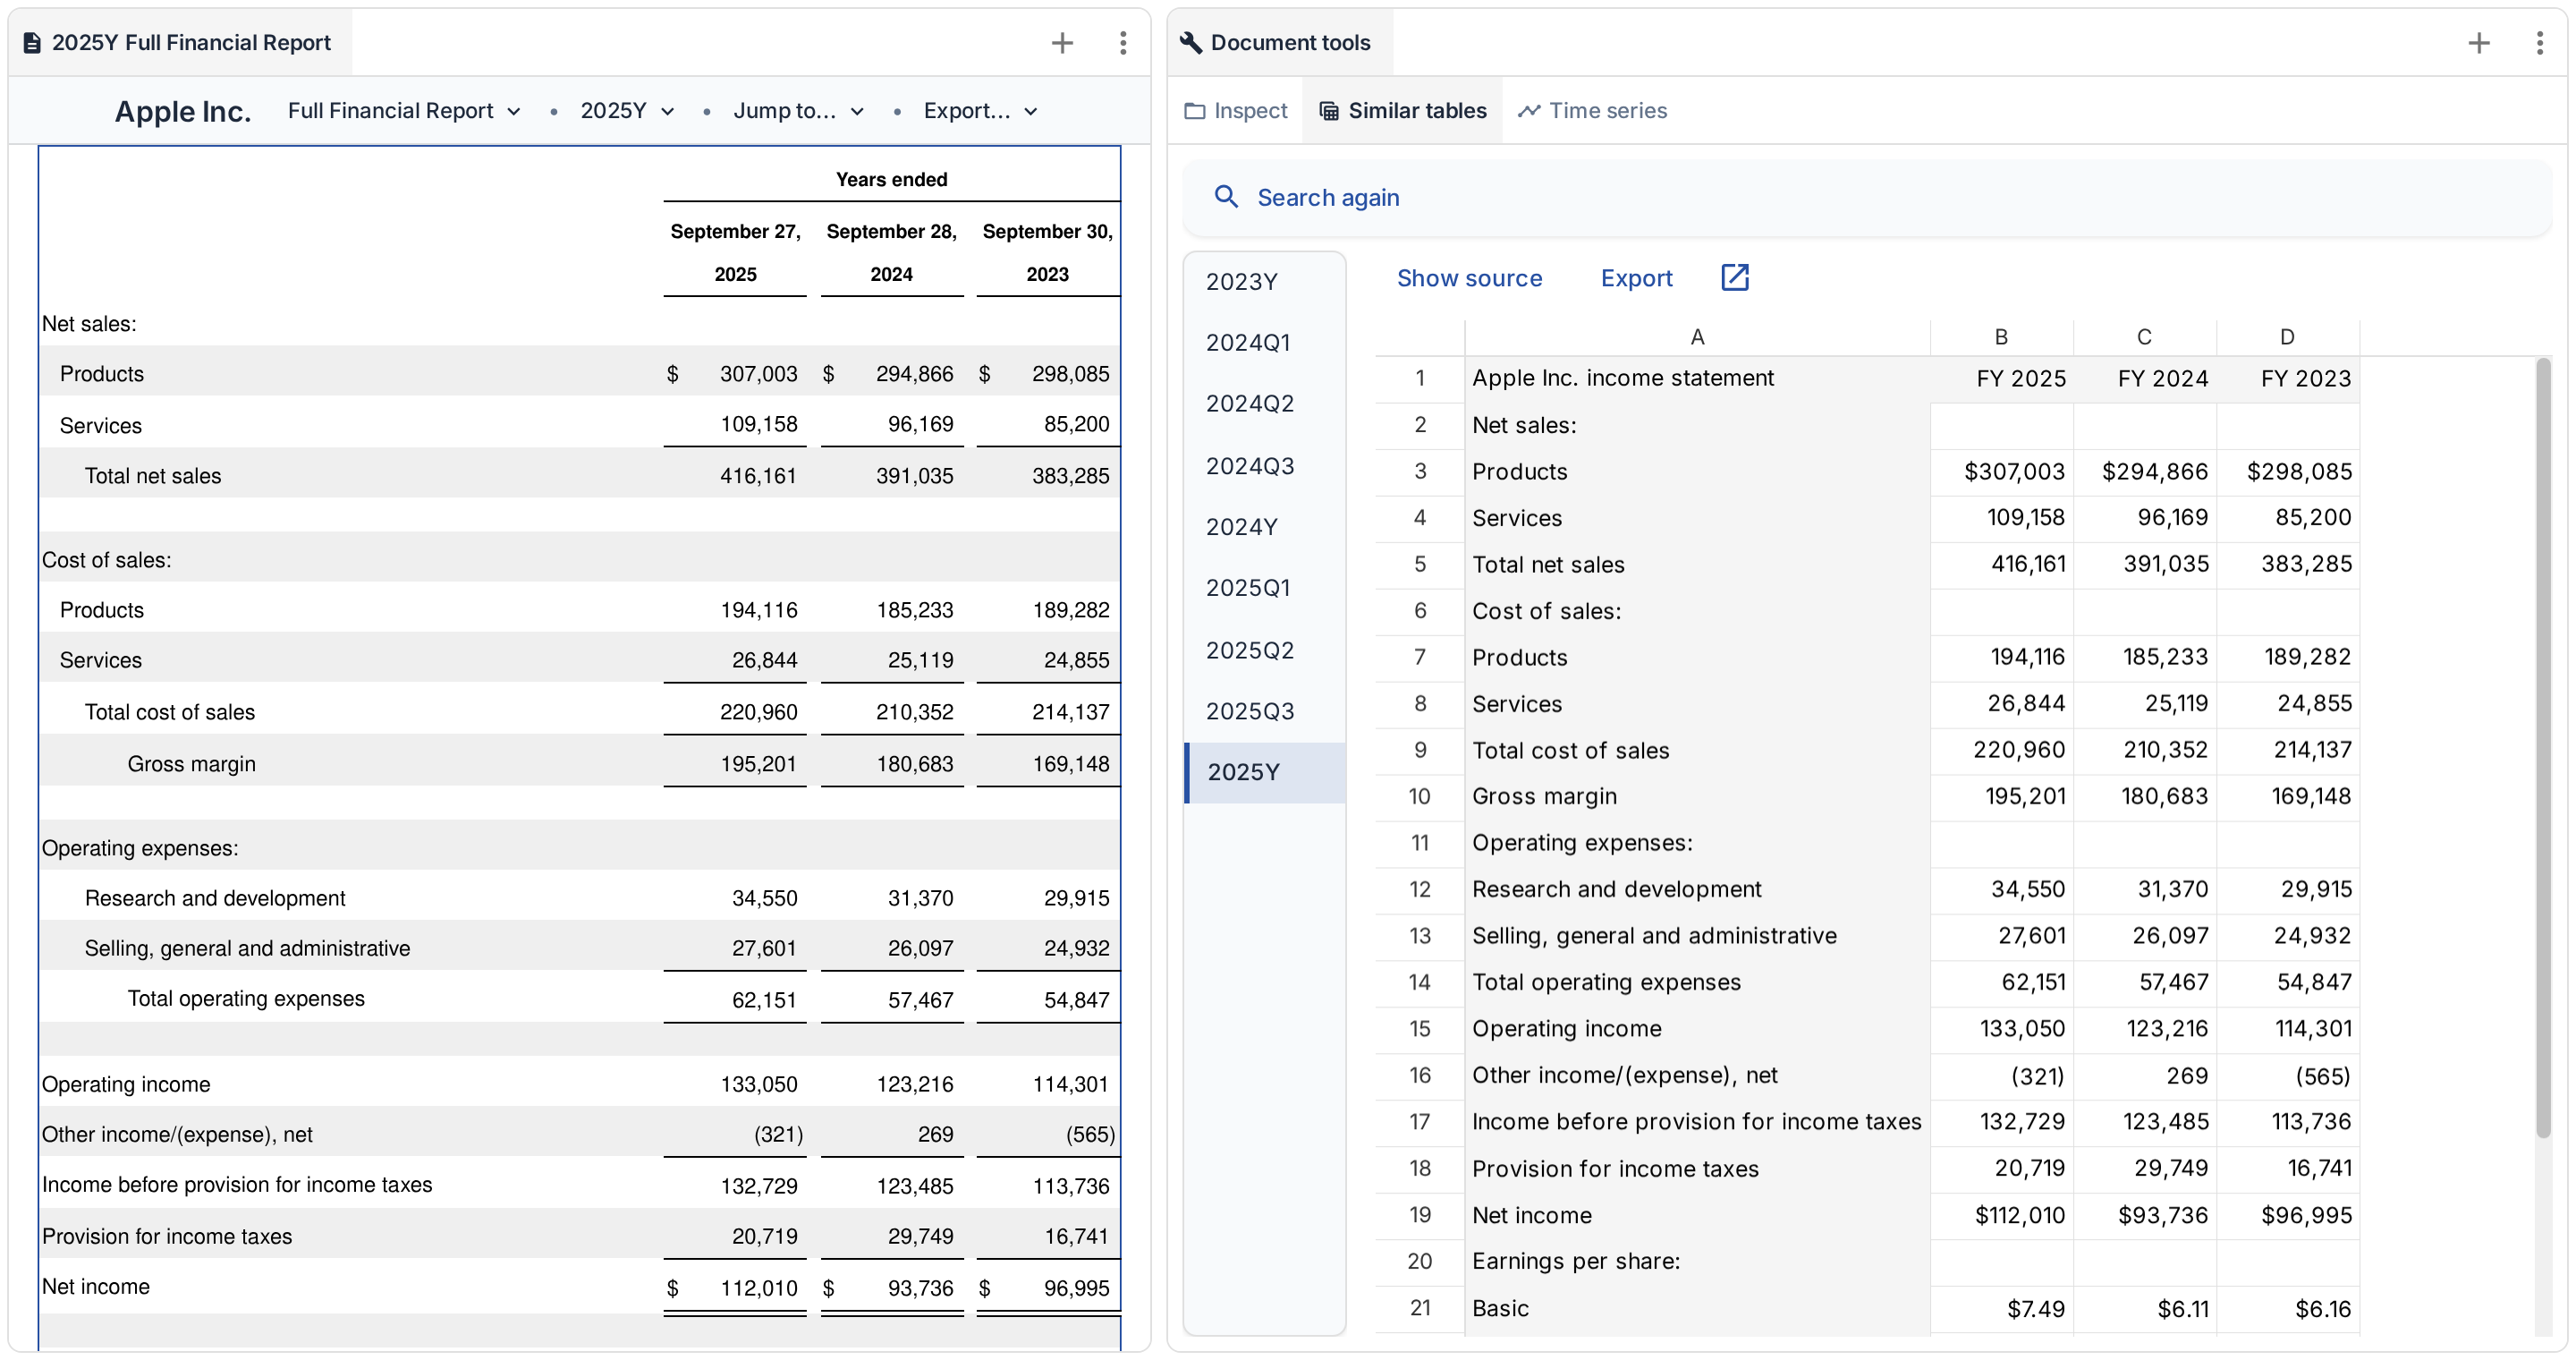Click 'Selling, general and administrative' spreadsheet cell

pos(1697,936)
